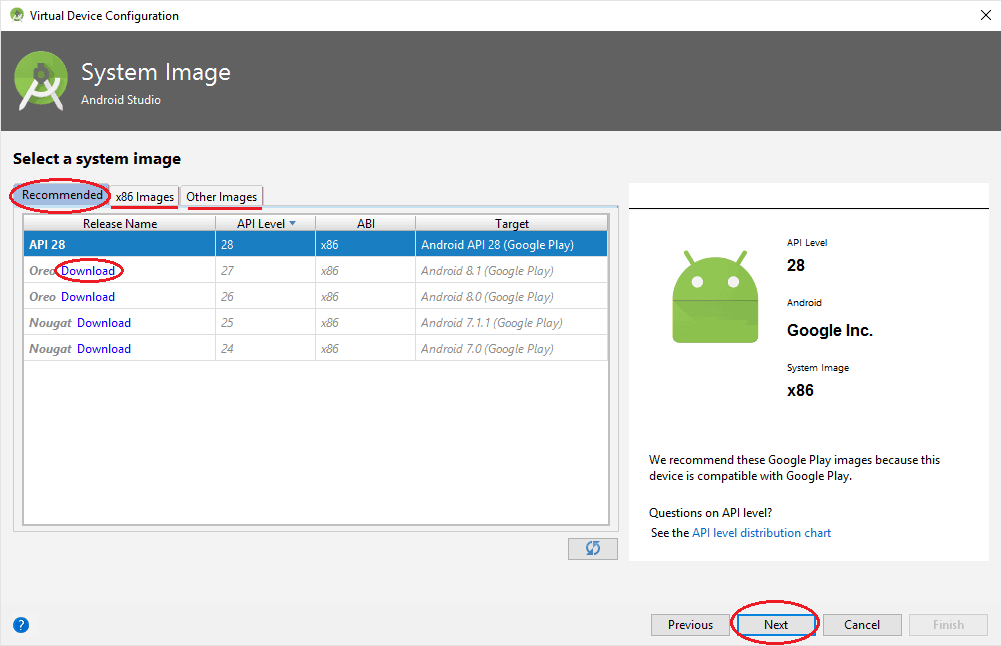This screenshot has height=646, width=1001.
Task: Open the x86 Images tab
Action: click(x=145, y=197)
